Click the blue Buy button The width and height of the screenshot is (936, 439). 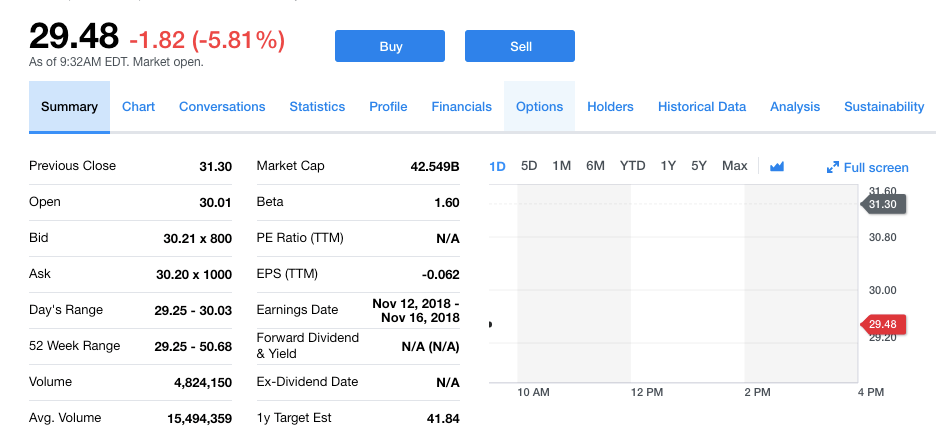390,46
